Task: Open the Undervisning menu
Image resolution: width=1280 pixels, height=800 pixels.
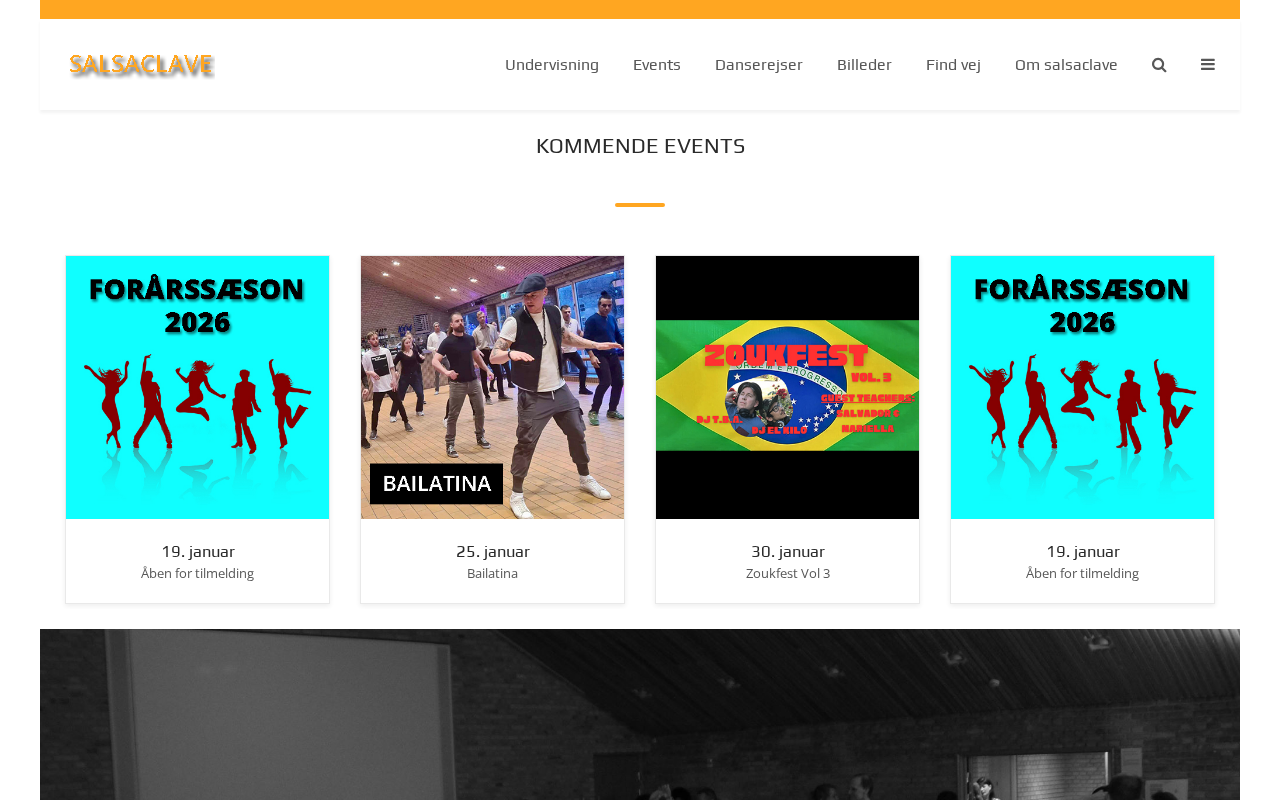Action: [x=552, y=65]
